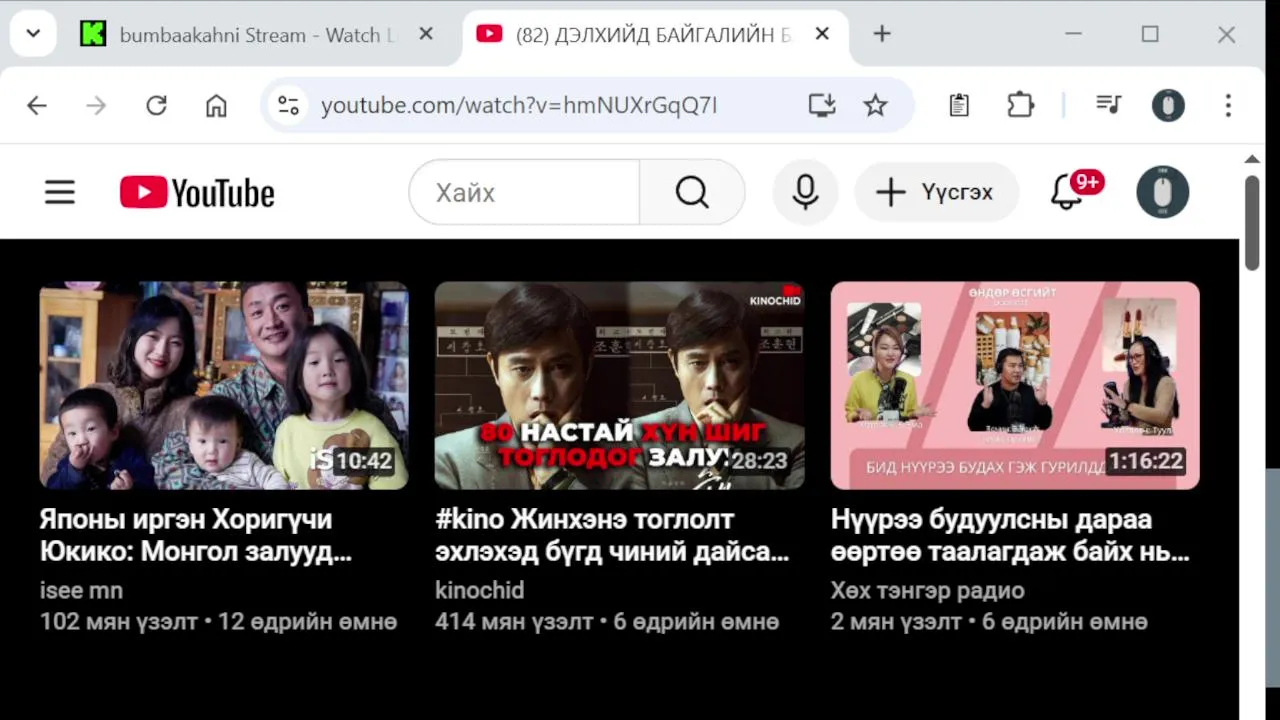Visit the kinochid channel
This screenshot has height=720, width=1280.
[x=480, y=590]
